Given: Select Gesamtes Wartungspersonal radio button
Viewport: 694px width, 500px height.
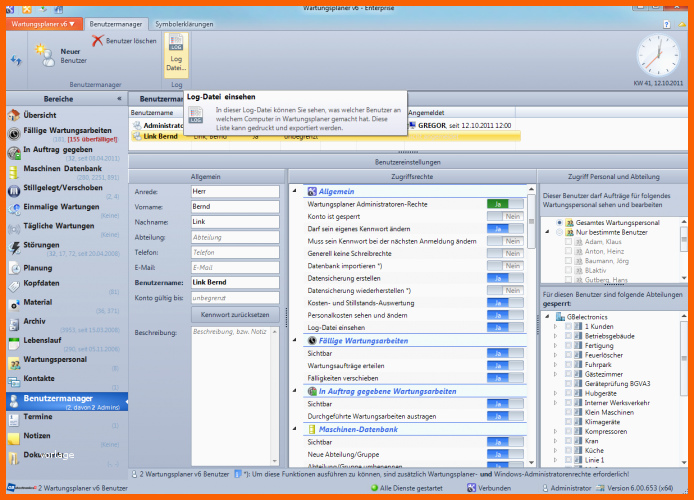Looking at the screenshot, I should [x=559, y=223].
